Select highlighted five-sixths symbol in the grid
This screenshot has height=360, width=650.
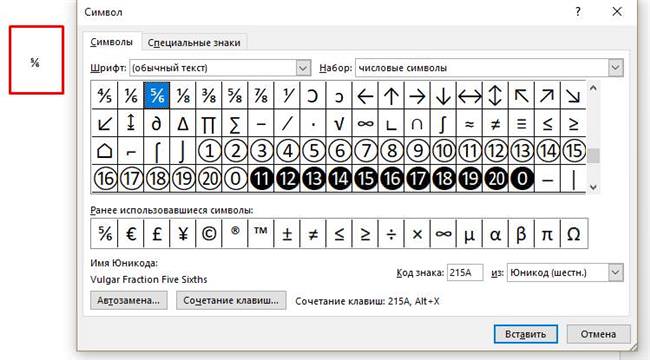(157, 96)
